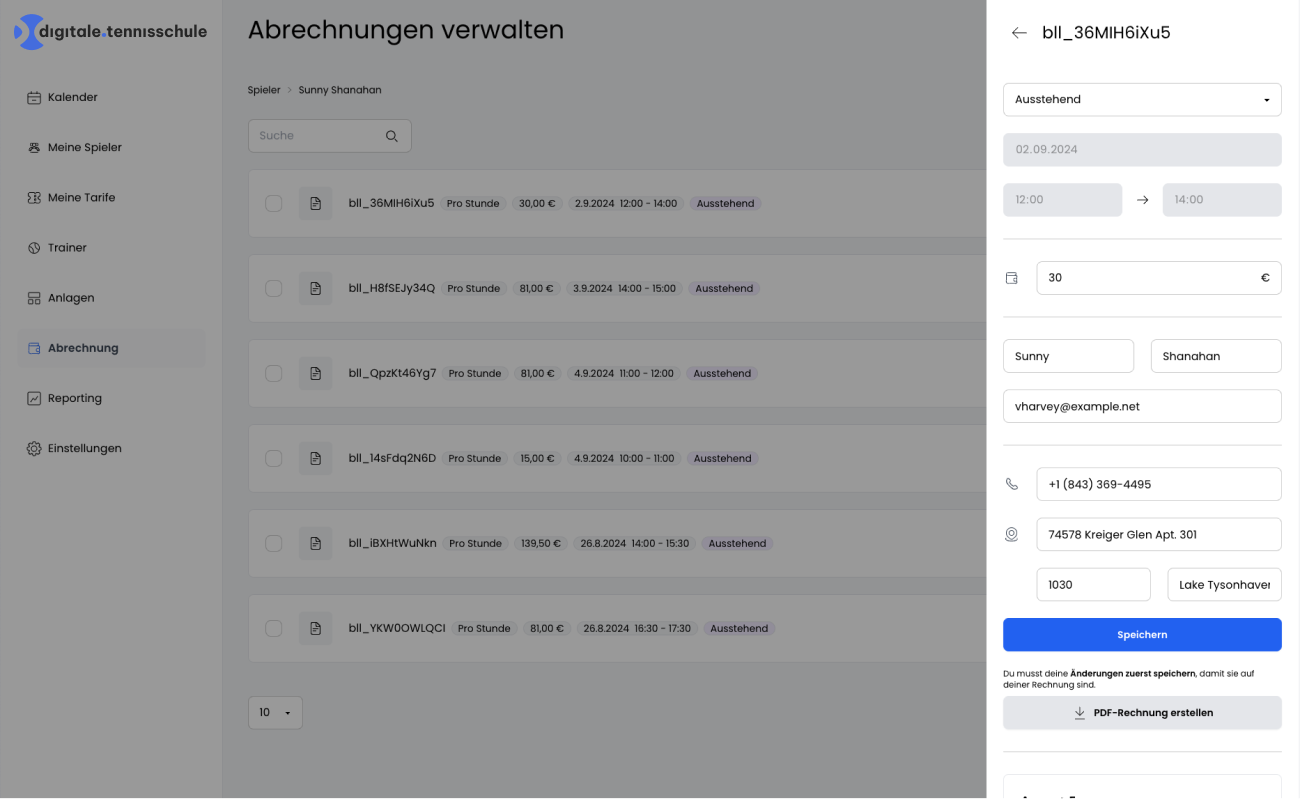Click the Trainer sidebar icon
Screen dimensions: 1300x799
(33, 247)
